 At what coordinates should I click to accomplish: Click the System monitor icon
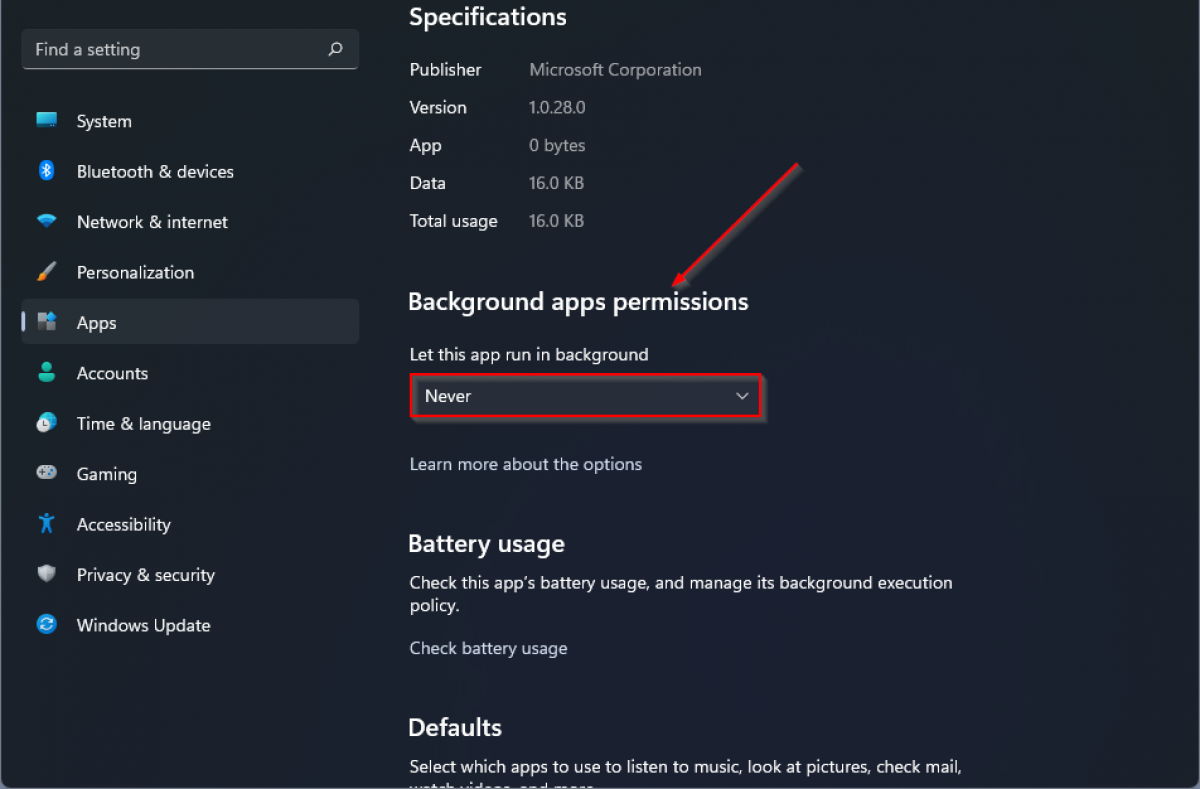(46, 120)
